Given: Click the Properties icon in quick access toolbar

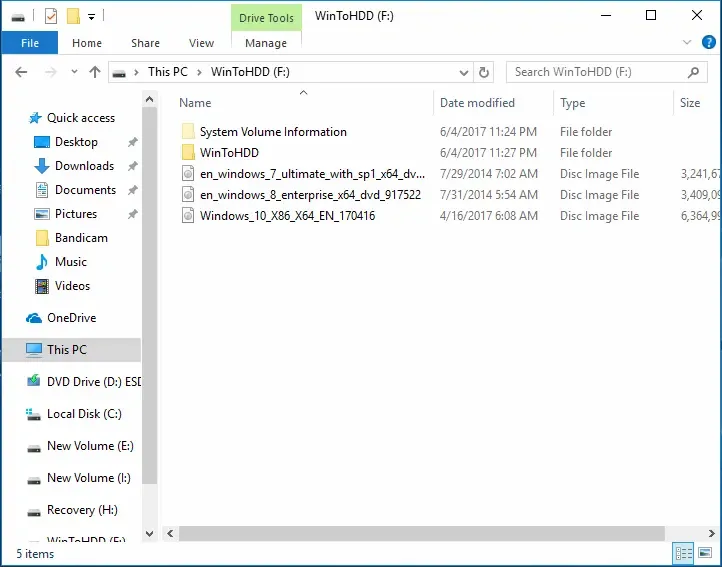Looking at the screenshot, I should (51, 17).
